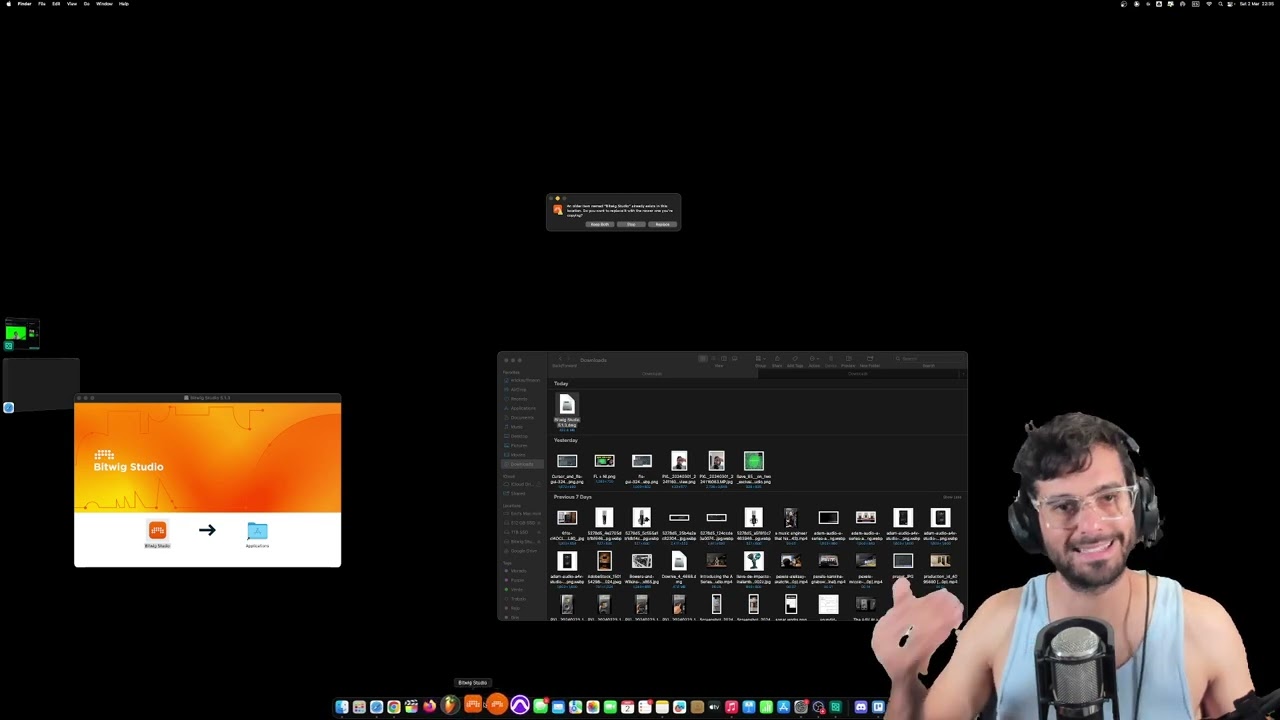
Task: Click the Add Tags icon in Finder toolbar
Action: tap(795, 358)
